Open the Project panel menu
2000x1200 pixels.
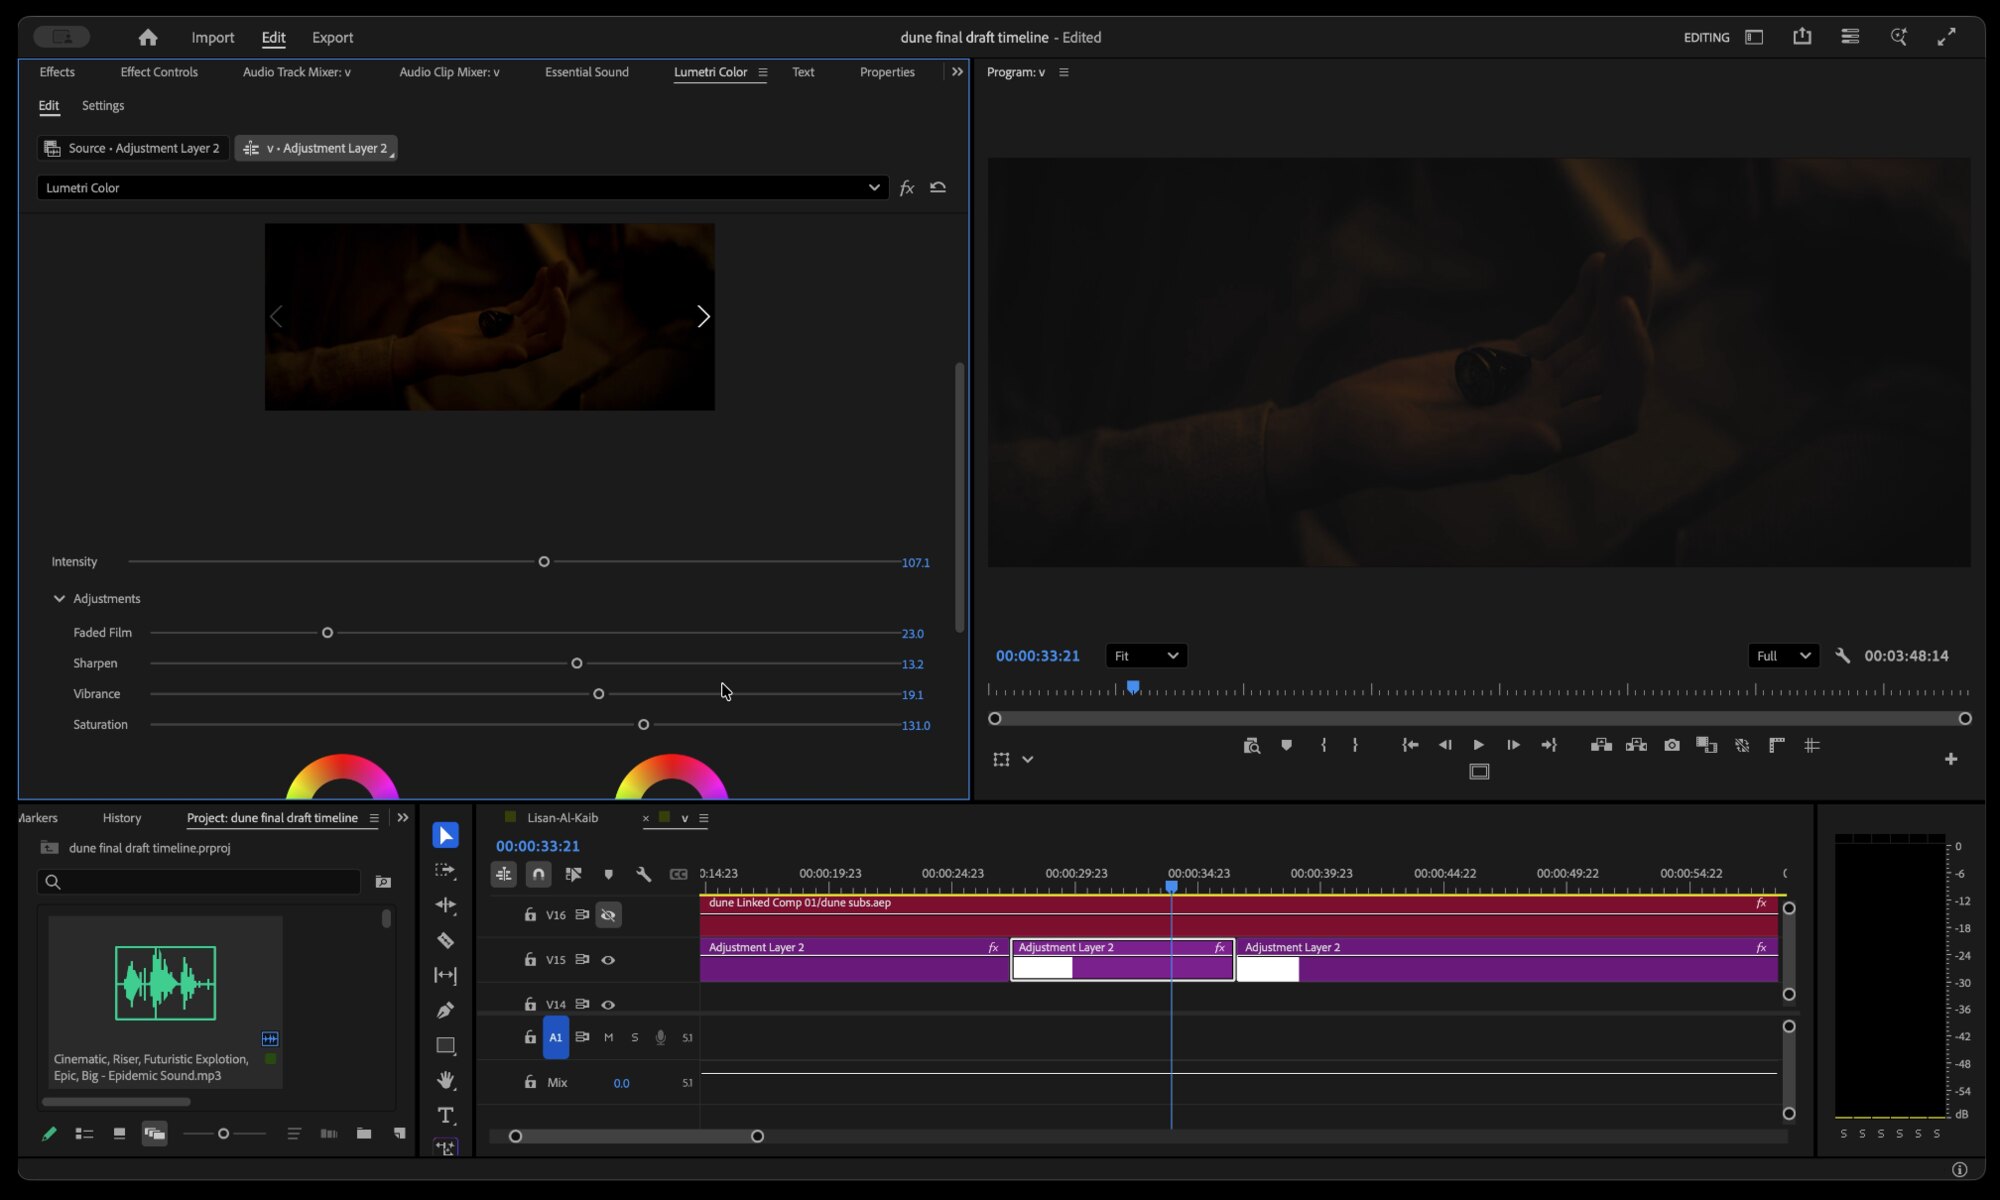pyautogui.click(x=374, y=818)
